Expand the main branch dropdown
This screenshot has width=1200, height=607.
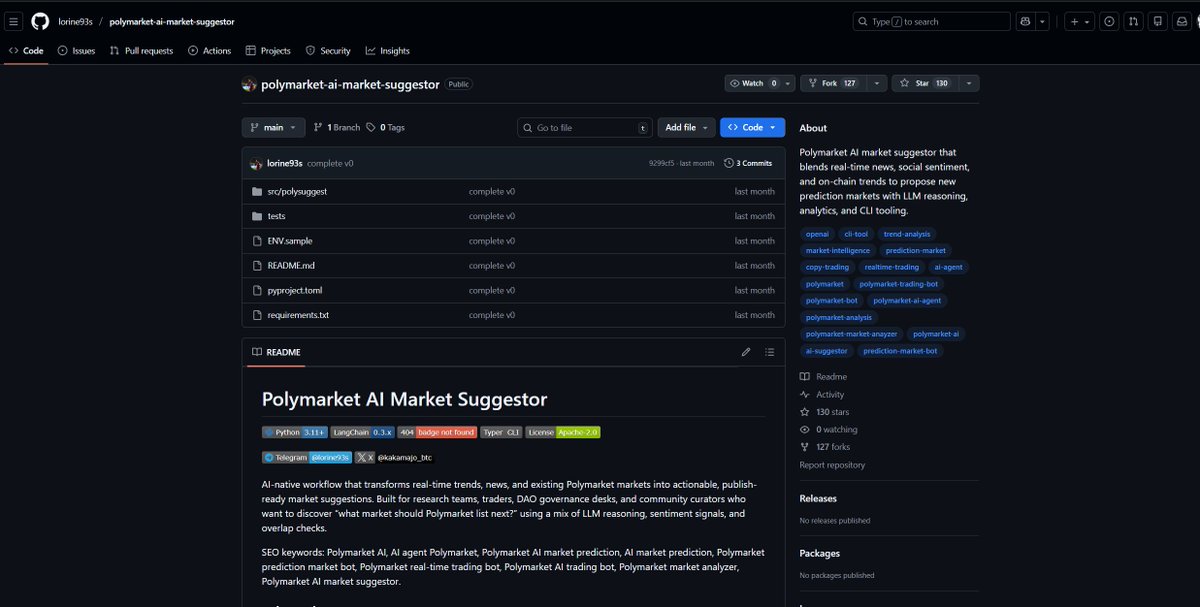[x=273, y=128]
